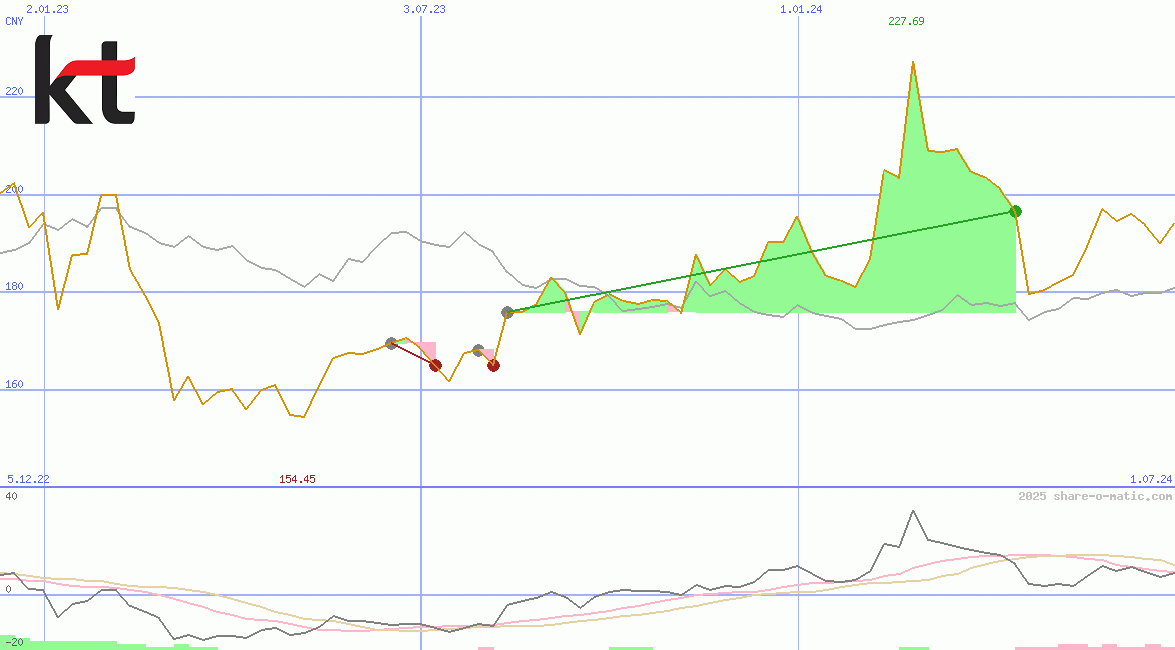Click the 154.45 low price label
Viewport: 1175px width, 650px height.
[x=297, y=479]
